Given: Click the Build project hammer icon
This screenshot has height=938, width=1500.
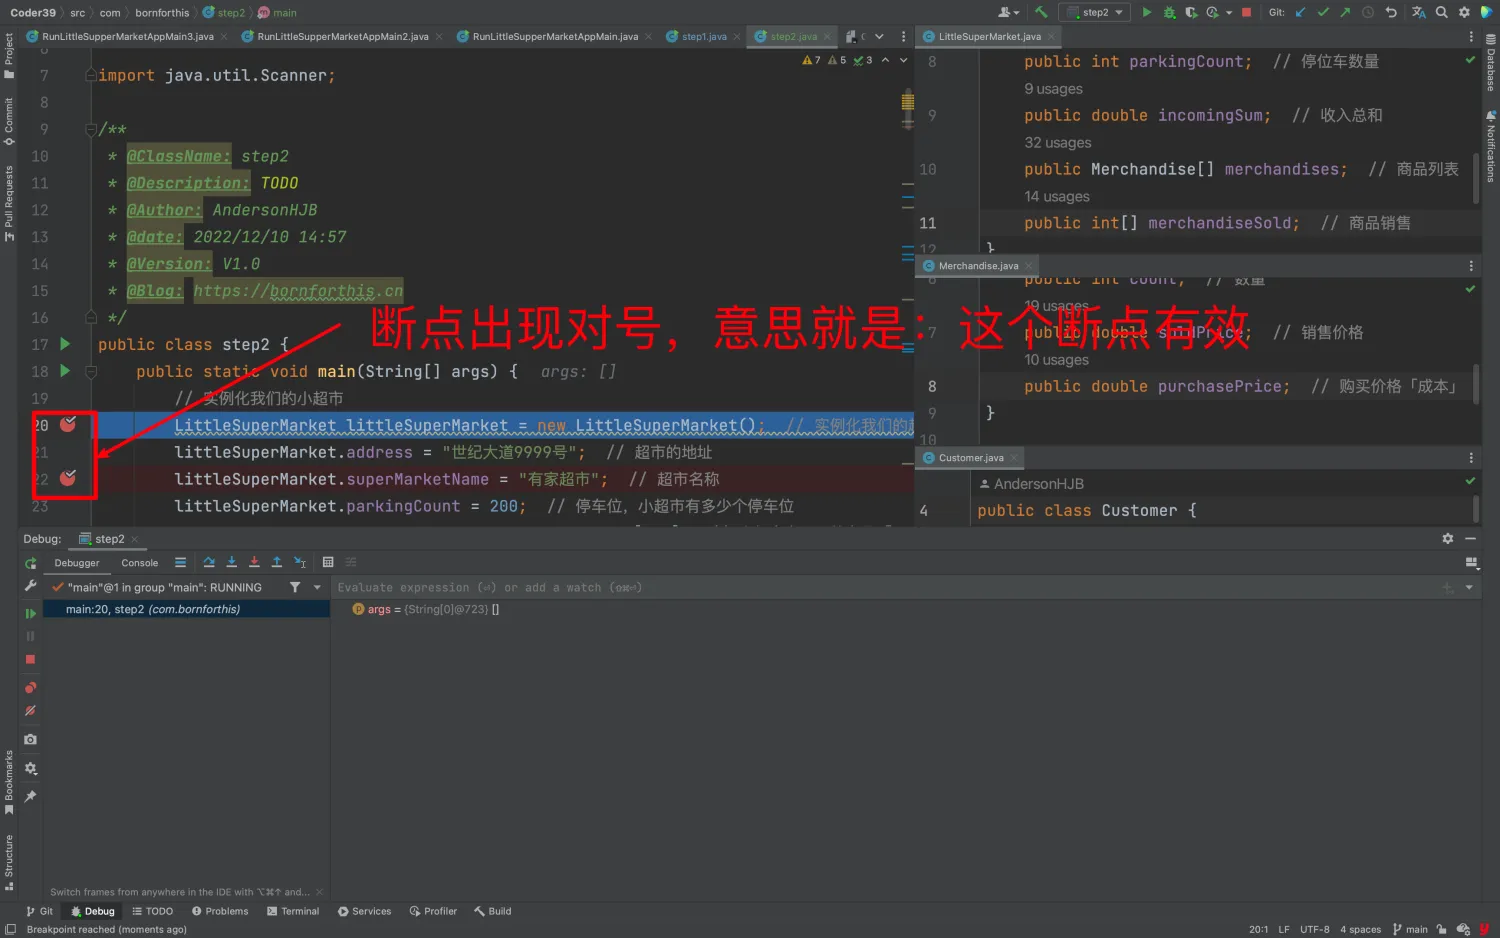Looking at the screenshot, I should pyautogui.click(x=1041, y=12).
